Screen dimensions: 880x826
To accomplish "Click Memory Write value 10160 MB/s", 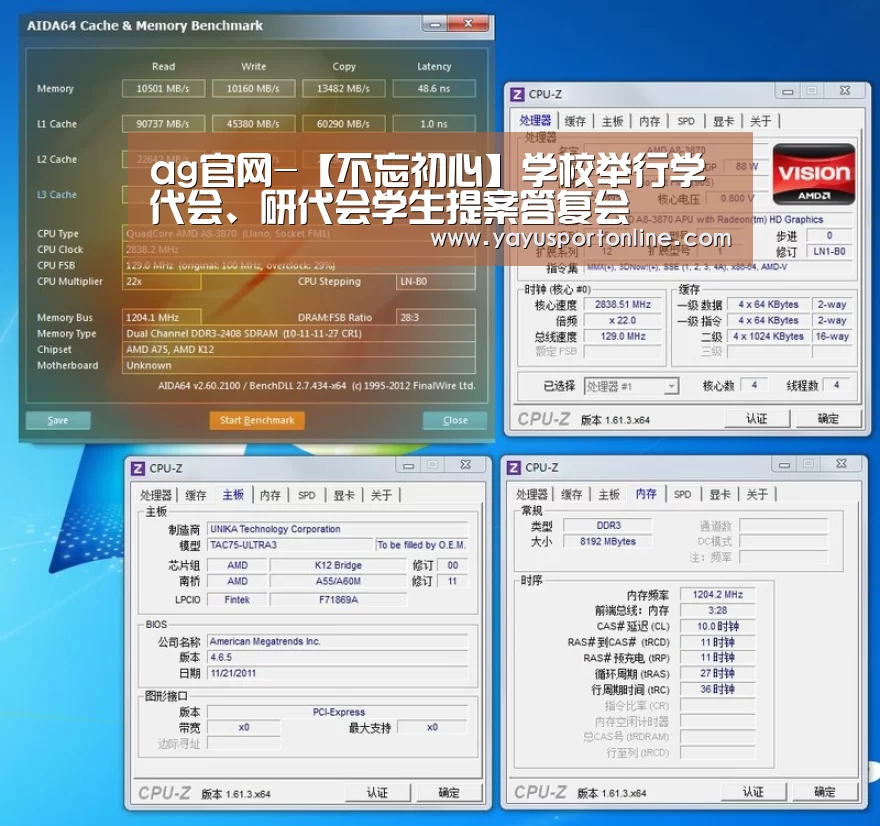I will (x=253, y=89).
